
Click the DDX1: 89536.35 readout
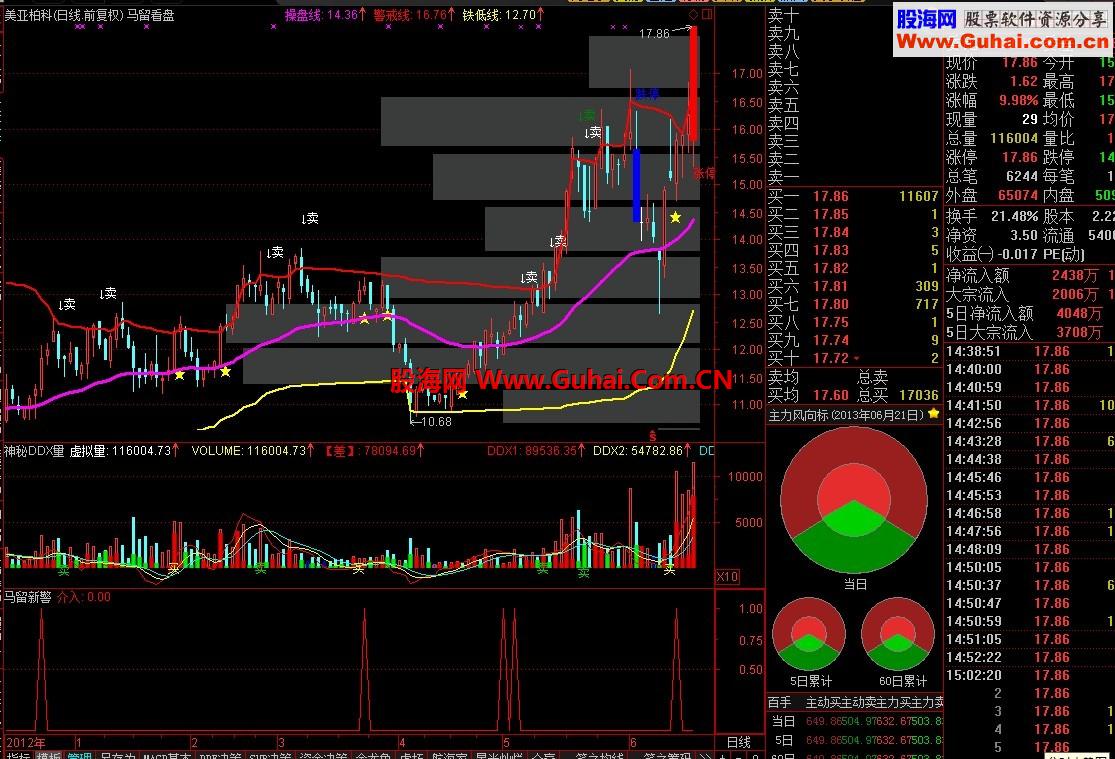(x=536, y=451)
